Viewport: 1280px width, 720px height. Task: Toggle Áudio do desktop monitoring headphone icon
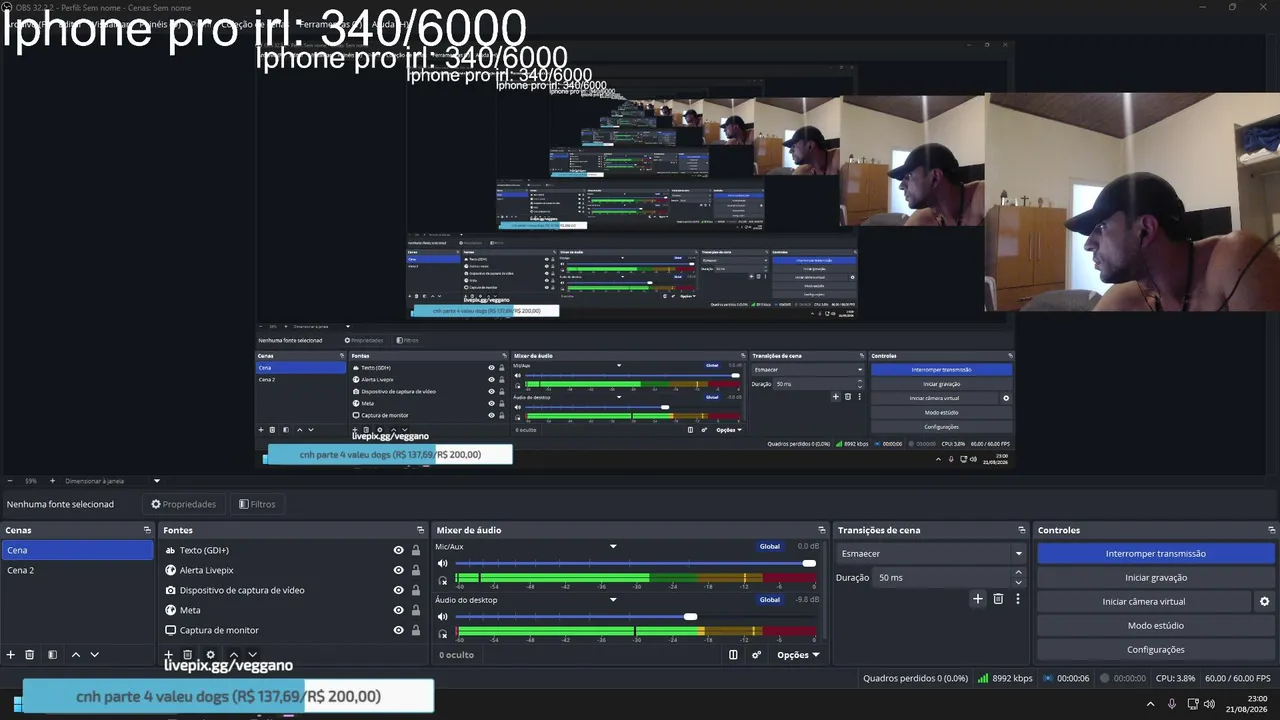443,633
